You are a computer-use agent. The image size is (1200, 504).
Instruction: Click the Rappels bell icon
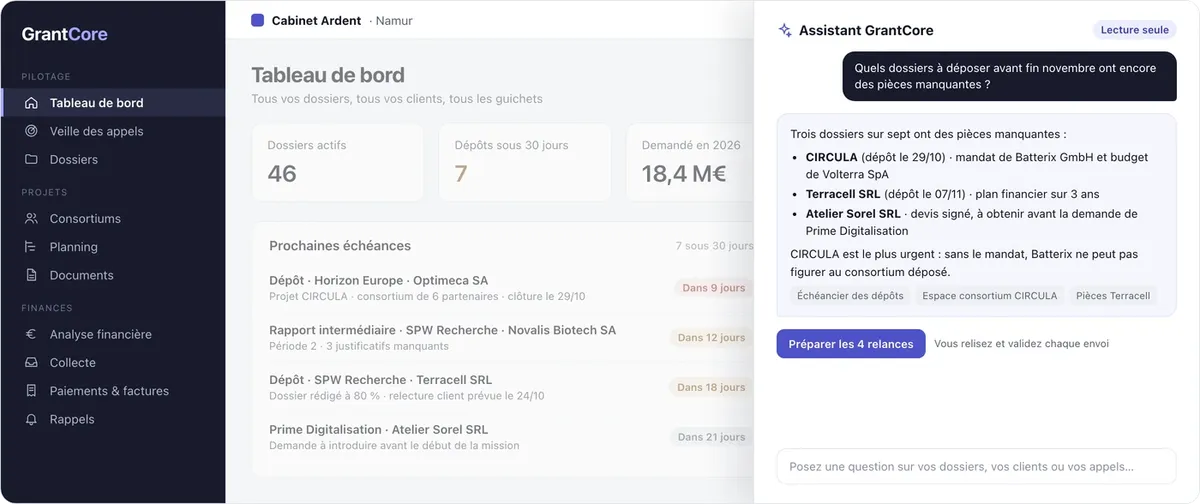point(31,419)
